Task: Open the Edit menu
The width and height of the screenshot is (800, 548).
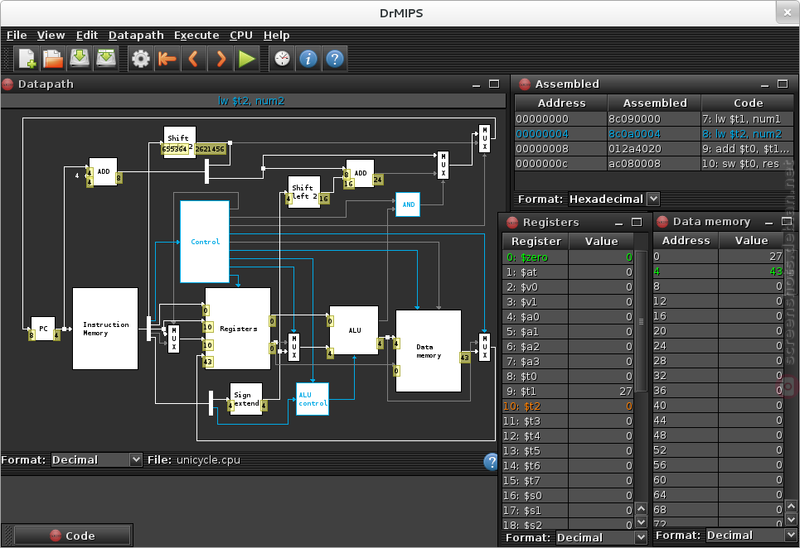Action: click(x=87, y=35)
